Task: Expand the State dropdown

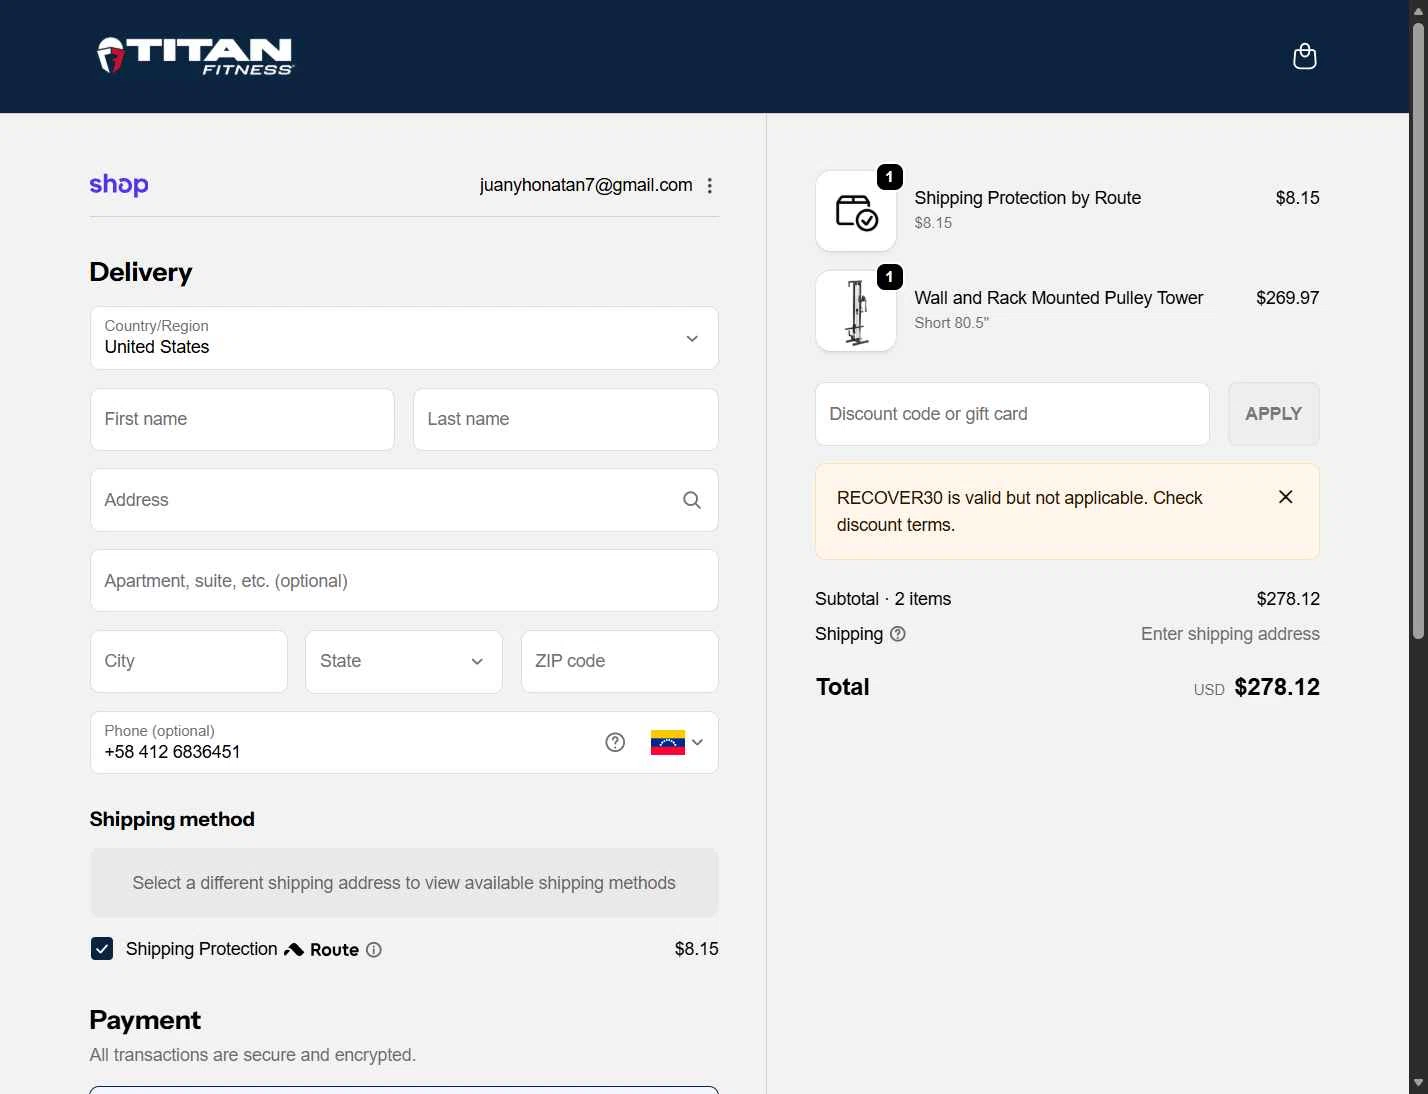Action: (404, 661)
